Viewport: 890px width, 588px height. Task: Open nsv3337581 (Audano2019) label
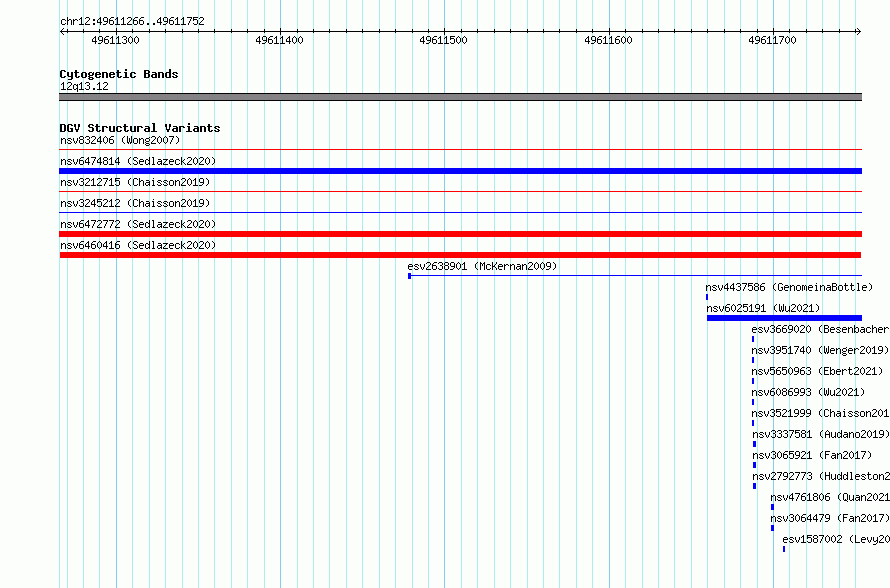pyautogui.click(x=821, y=434)
